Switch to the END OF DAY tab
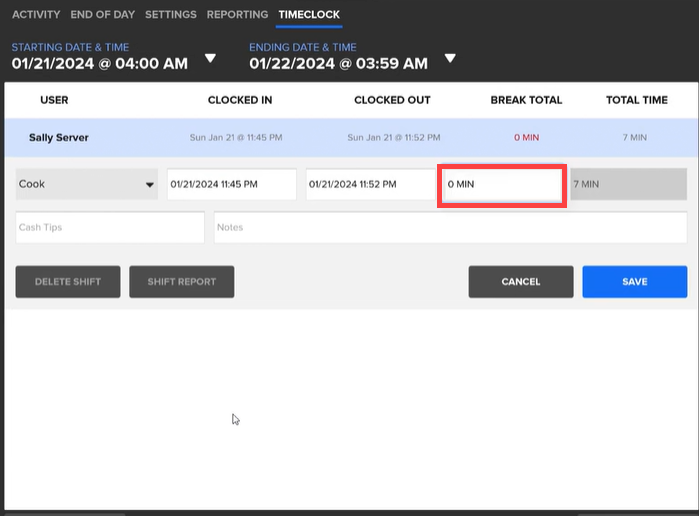Viewport: 699px width, 516px height. (103, 15)
